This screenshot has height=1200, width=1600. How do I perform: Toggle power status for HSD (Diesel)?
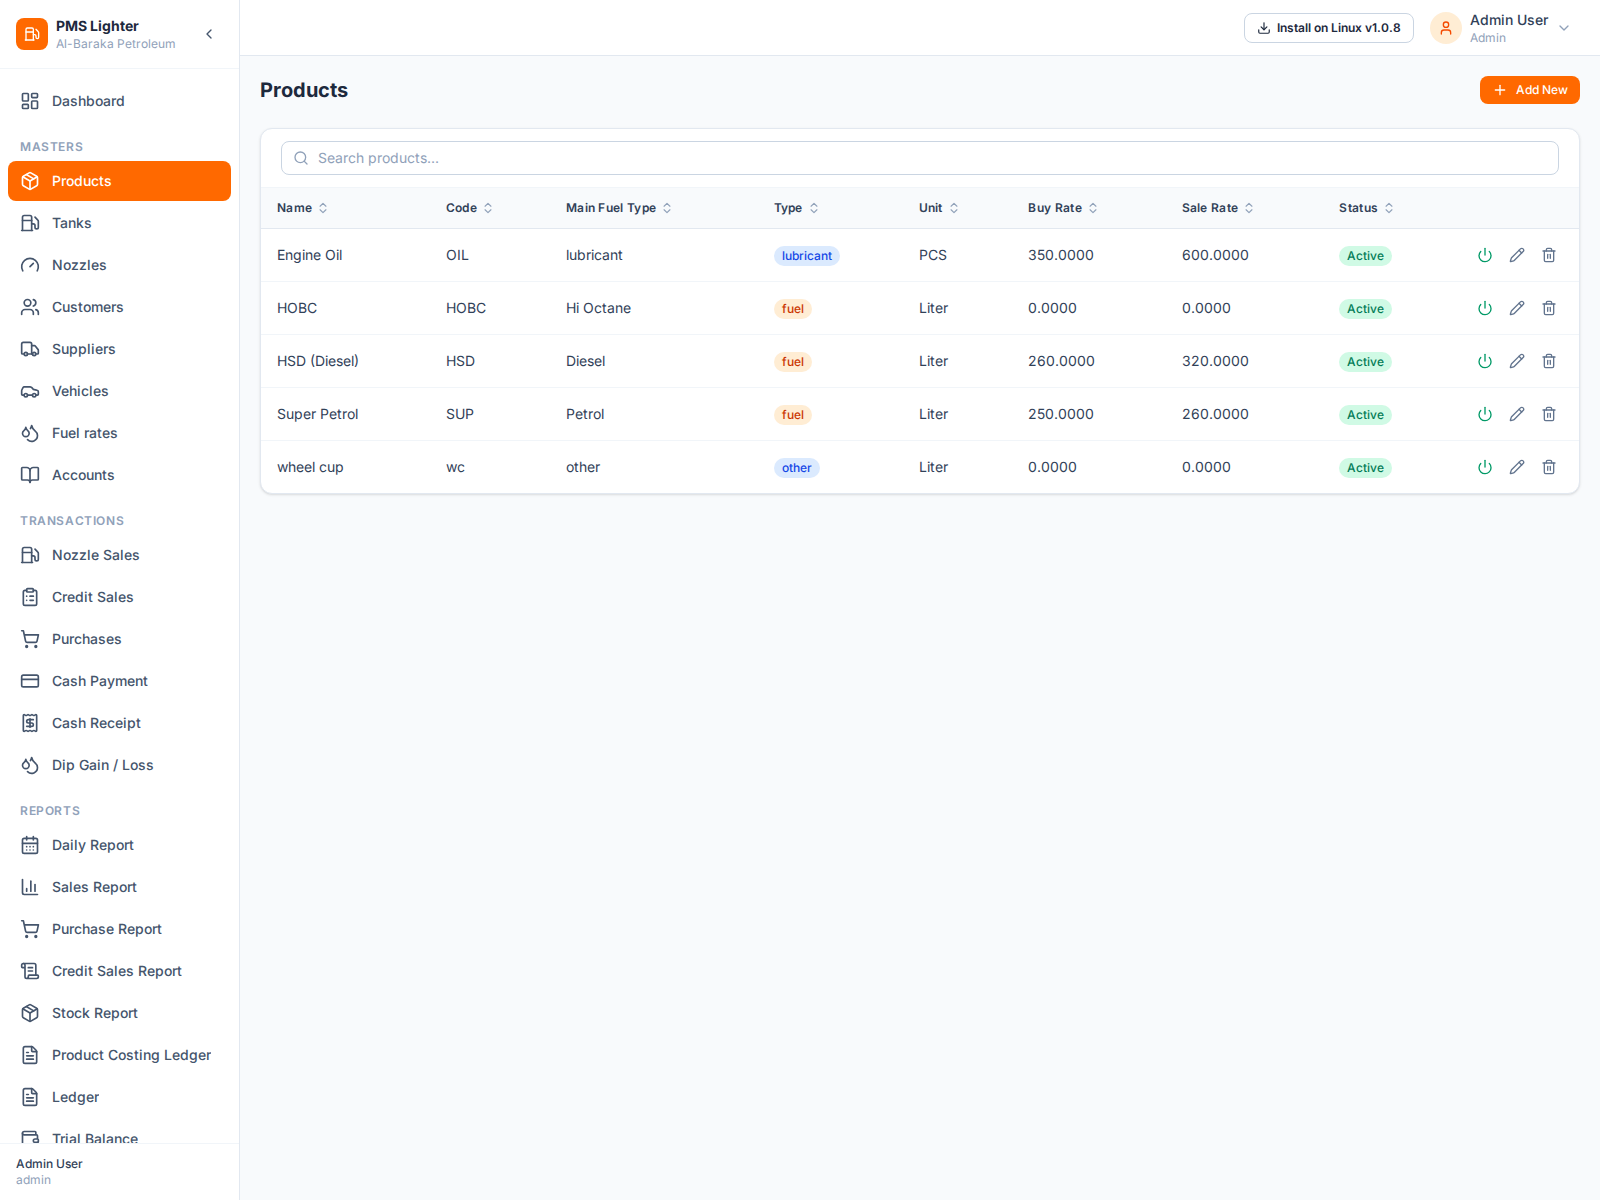click(1485, 361)
